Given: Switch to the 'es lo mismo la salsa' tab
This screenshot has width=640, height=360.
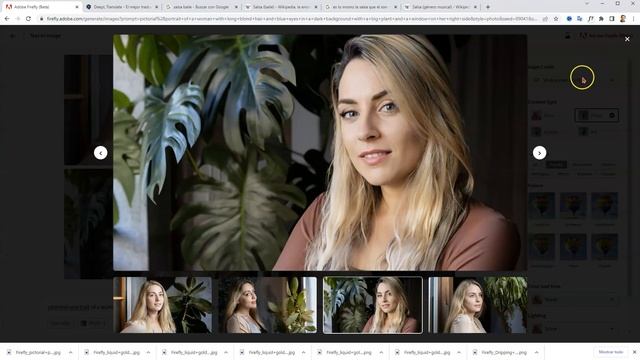Looking at the screenshot, I should click(x=361, y=7).
